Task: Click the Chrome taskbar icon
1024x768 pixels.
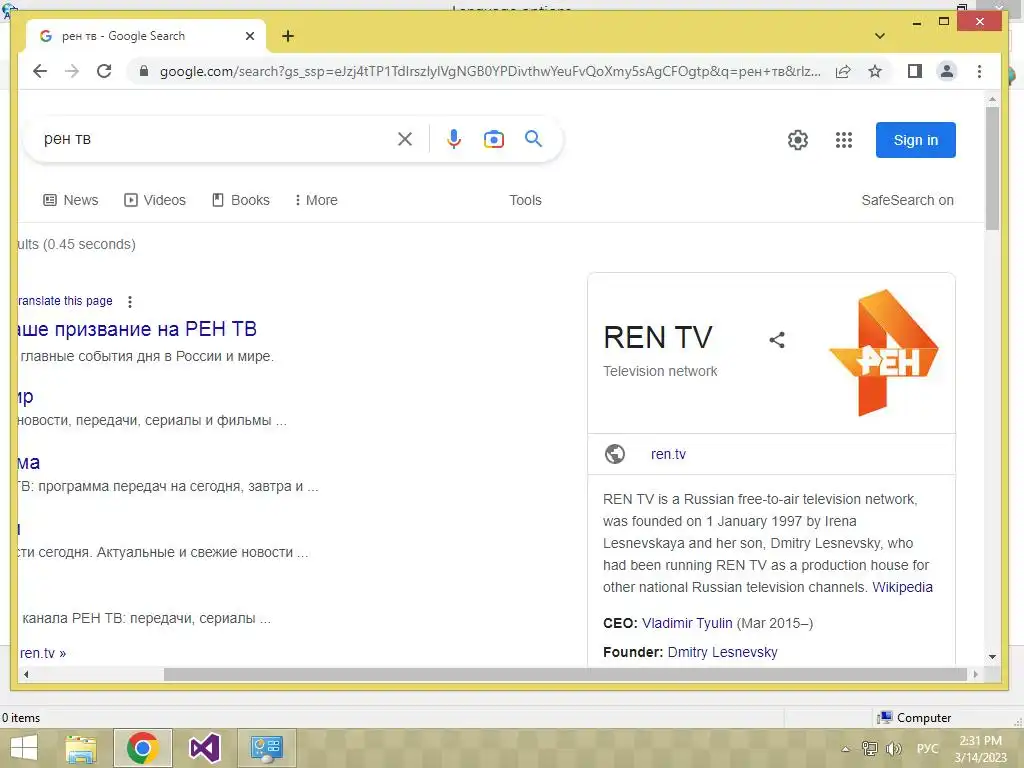Action: [x=142, y=748]
